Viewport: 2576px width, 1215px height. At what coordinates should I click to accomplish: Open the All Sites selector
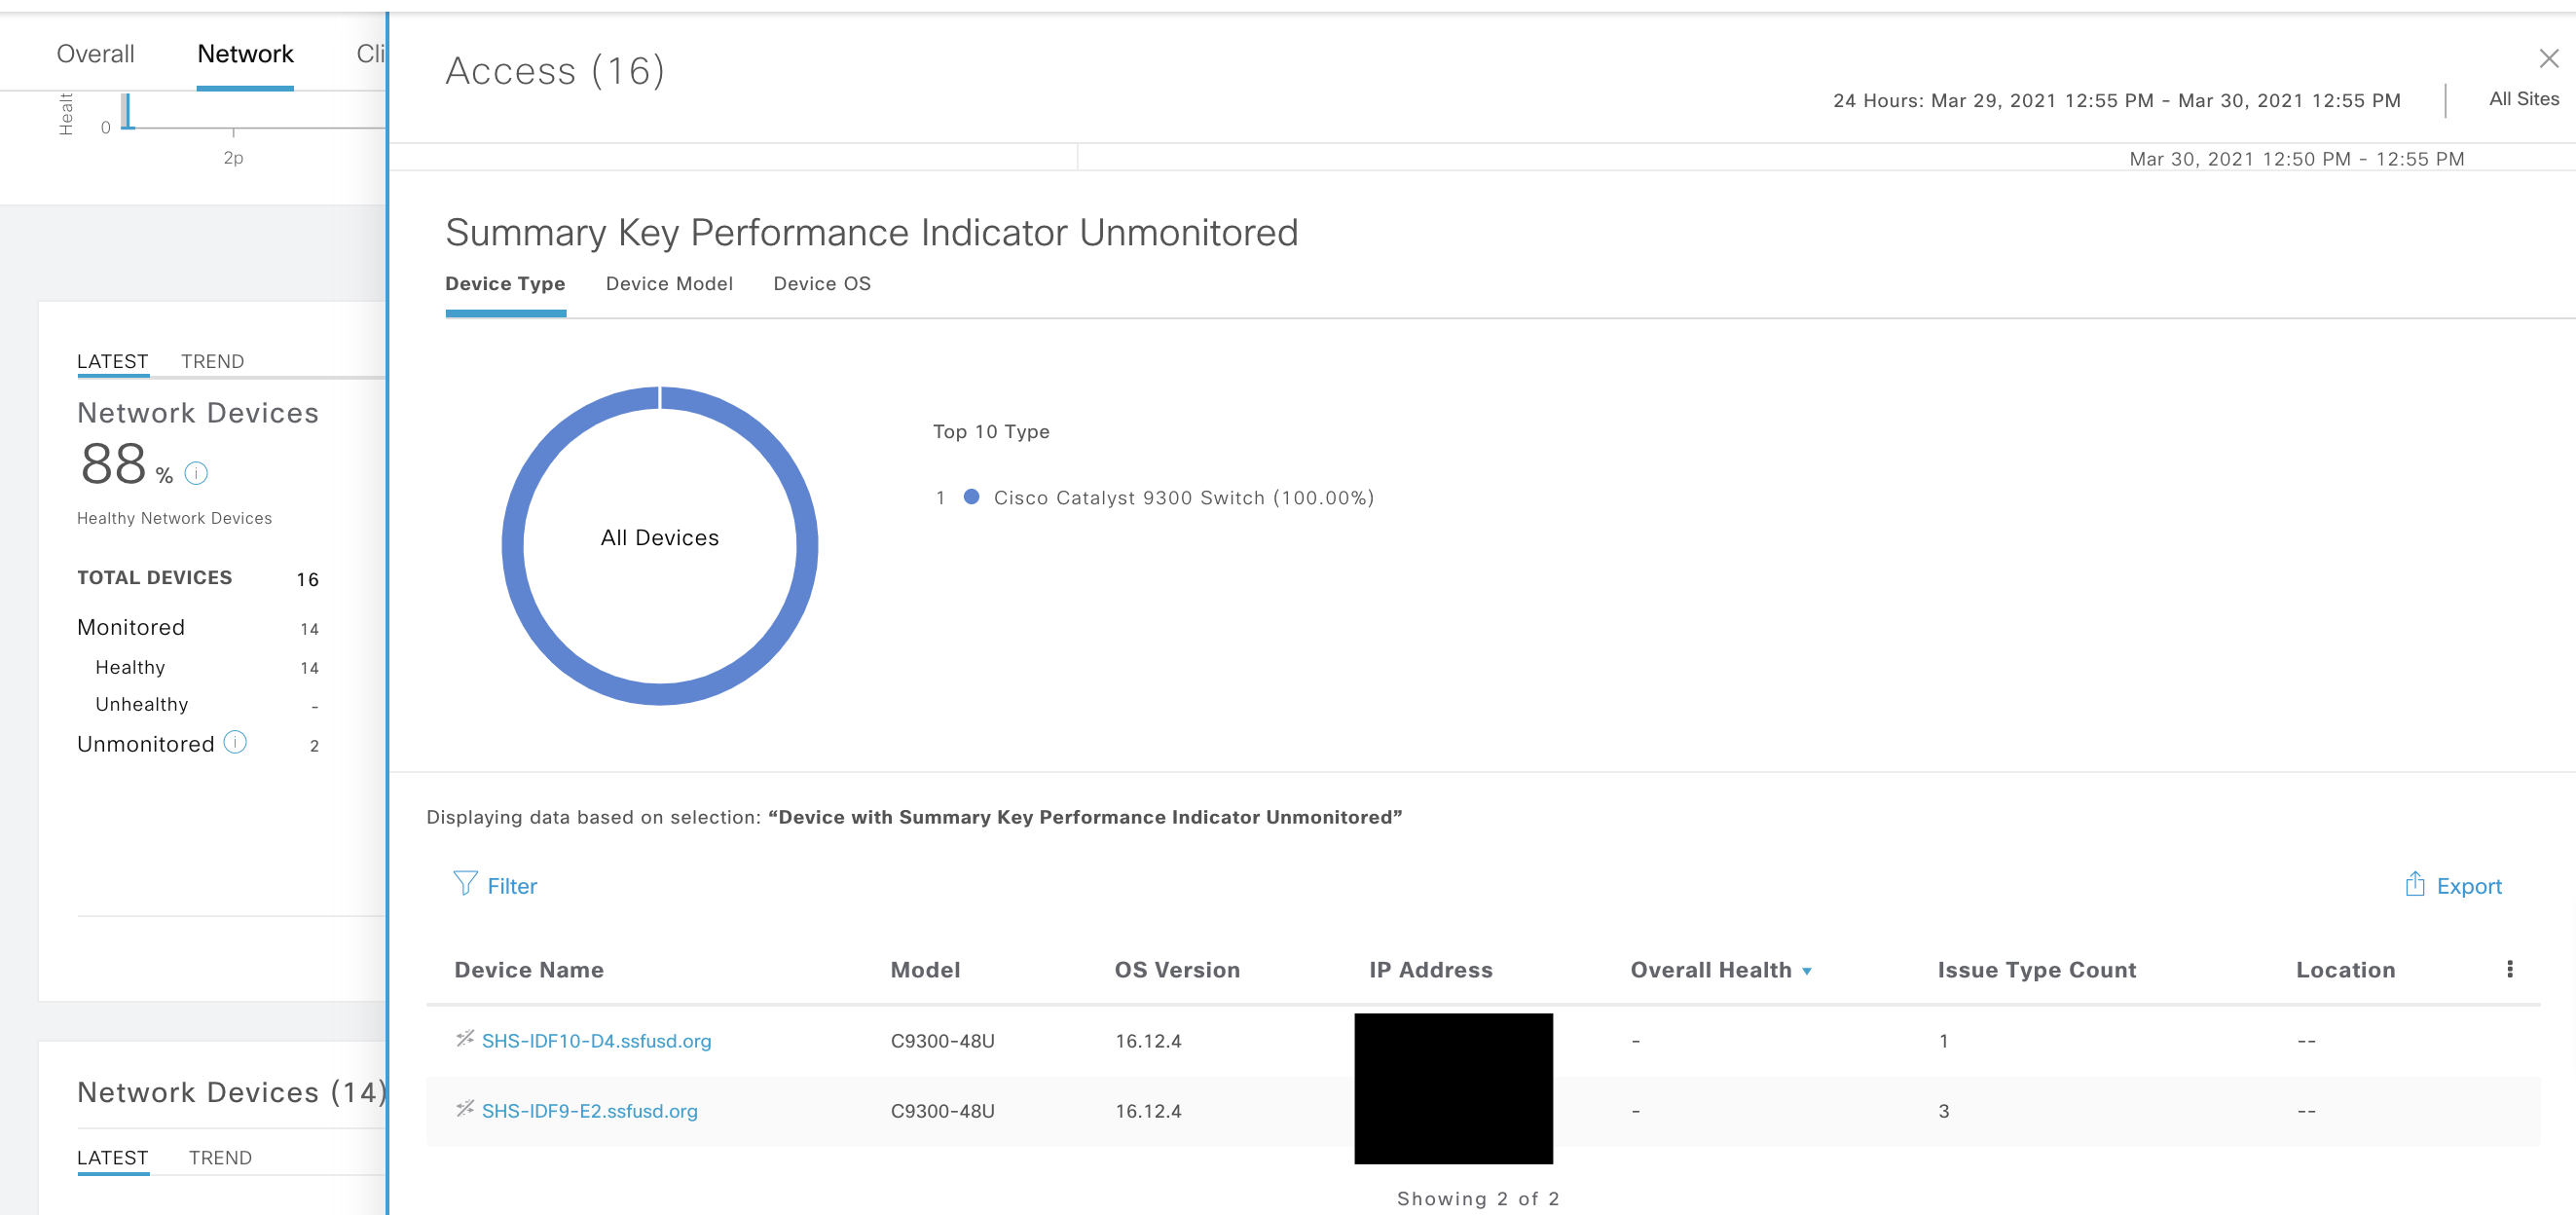pos(2521,98)
